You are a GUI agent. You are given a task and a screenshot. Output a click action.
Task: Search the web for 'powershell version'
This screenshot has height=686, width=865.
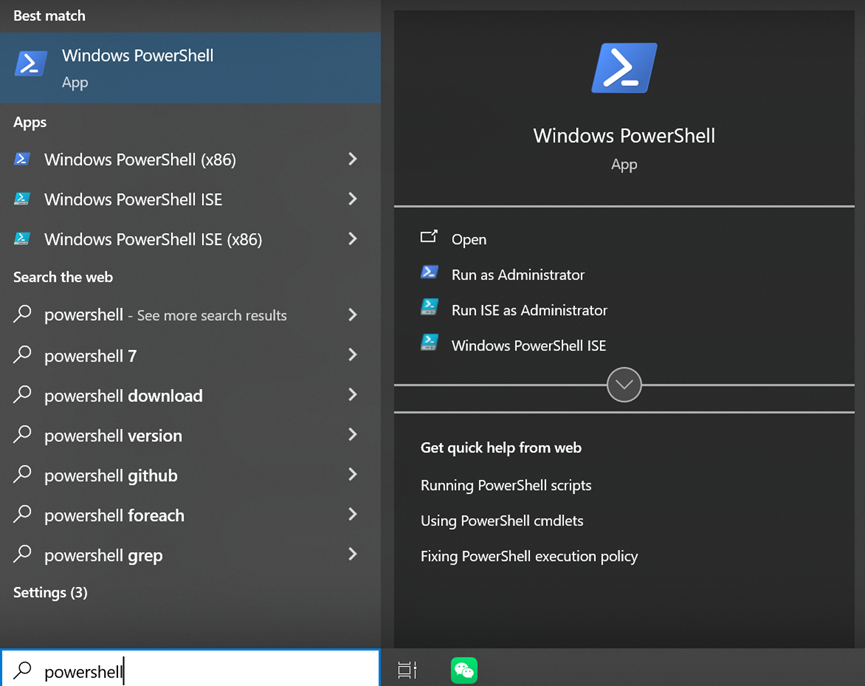tap(190, 435)
